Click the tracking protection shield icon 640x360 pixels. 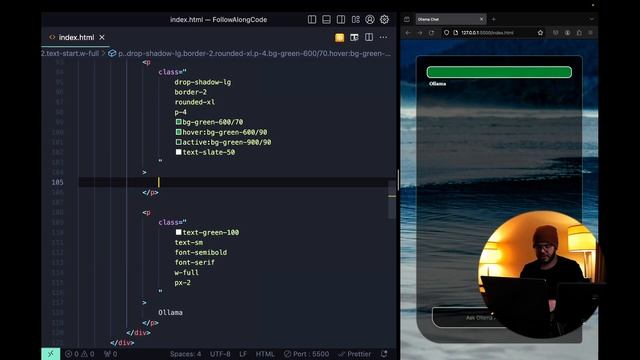[447, 33]
